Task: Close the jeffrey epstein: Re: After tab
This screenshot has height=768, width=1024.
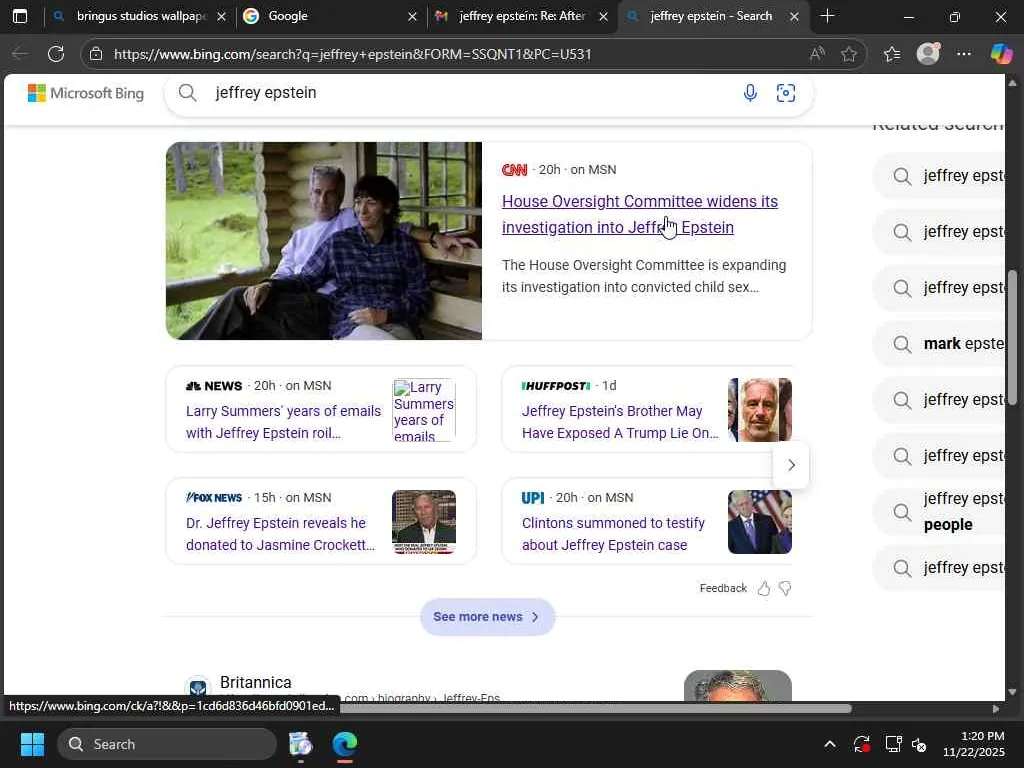Action: tap(603, 16)
